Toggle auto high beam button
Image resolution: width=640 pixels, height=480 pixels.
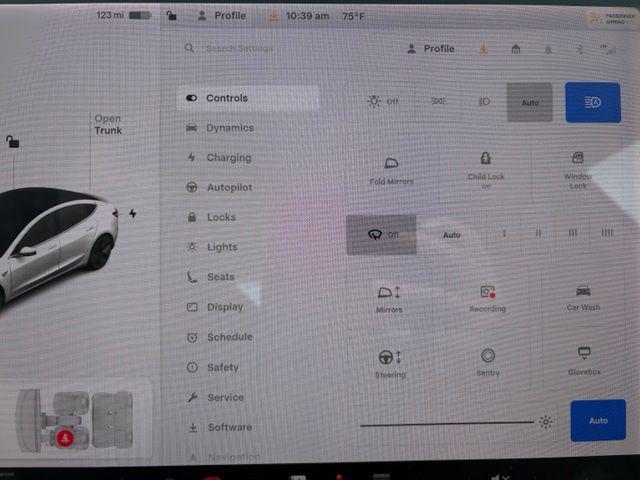(593, 102)
